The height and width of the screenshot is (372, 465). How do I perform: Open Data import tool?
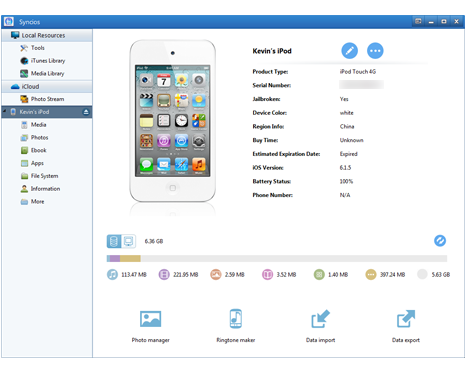pos(320,326)
